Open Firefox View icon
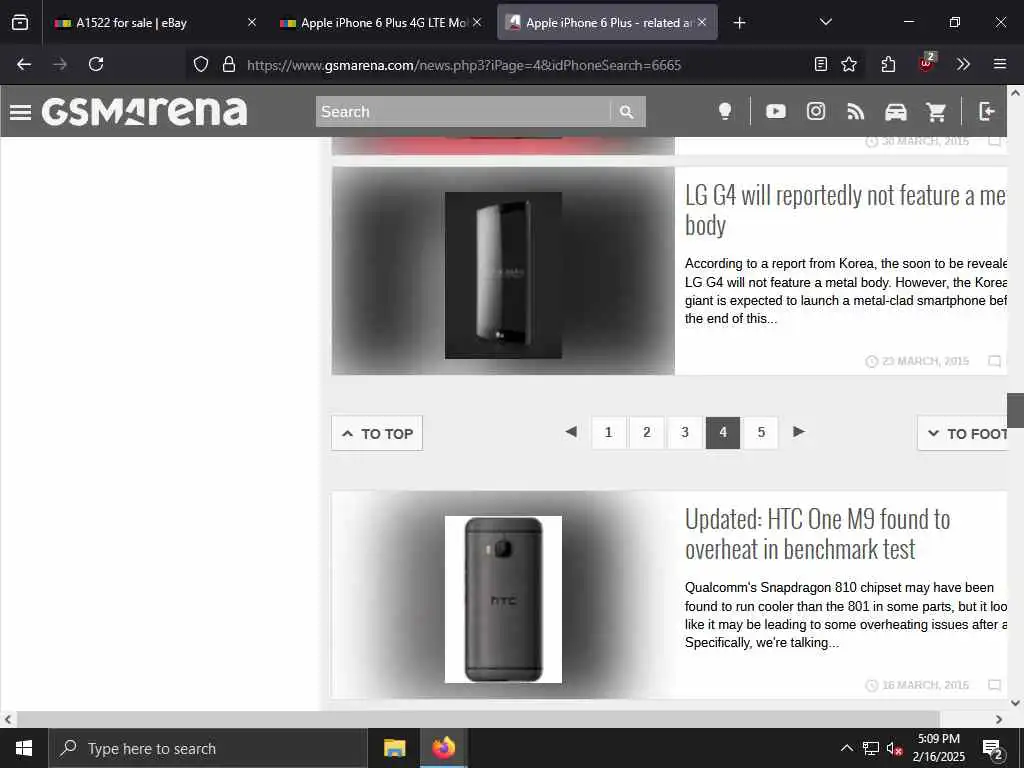The width and height of the screenshot is (1024, 768). [x=20, y=23]
